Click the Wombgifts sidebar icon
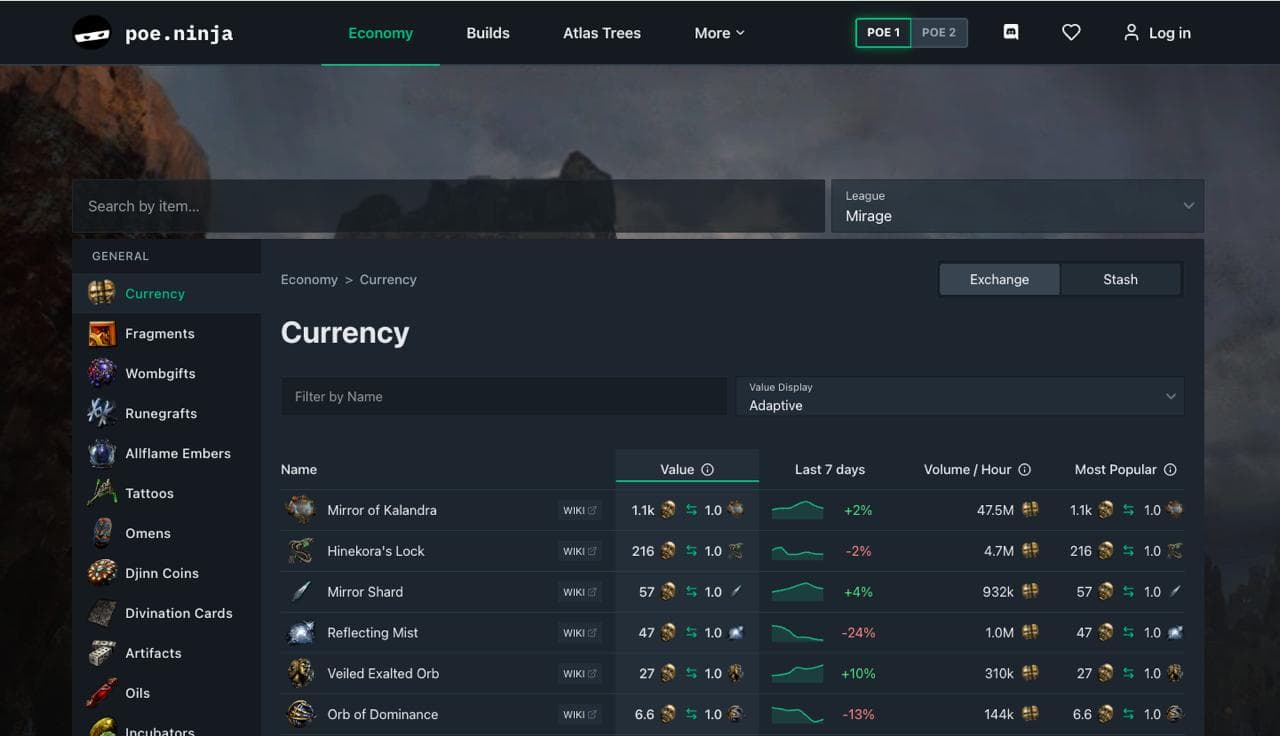 pyautogui.click(x=102, y=373)
